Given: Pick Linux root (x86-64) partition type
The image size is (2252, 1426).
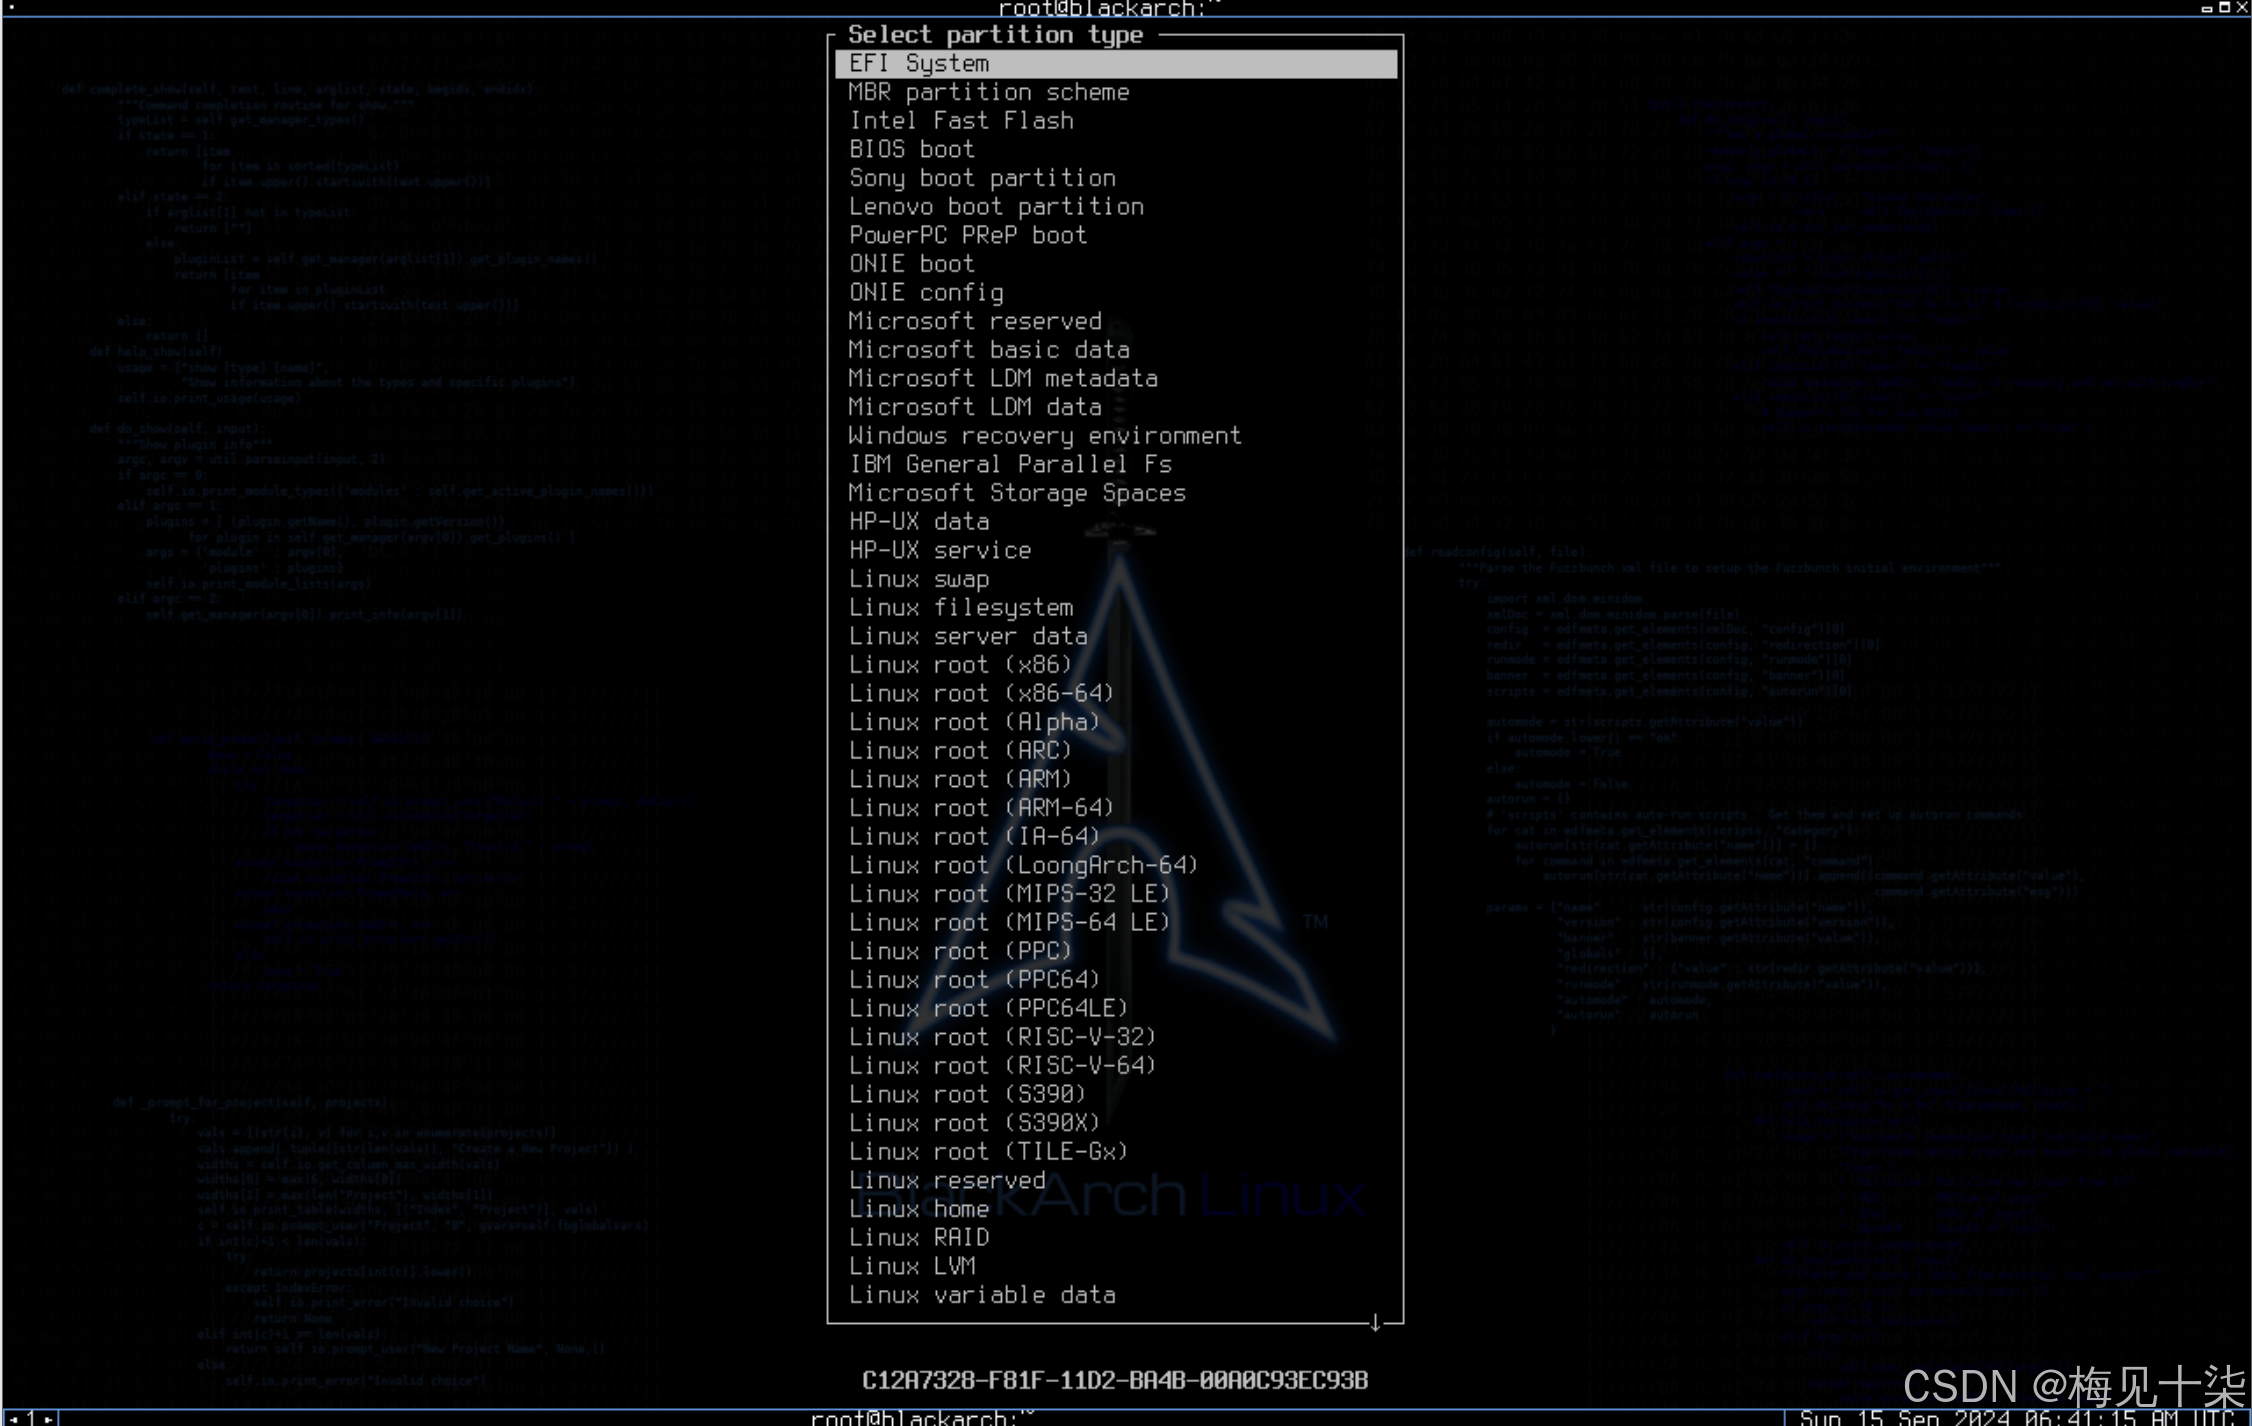Looking at the screenshot, I should click(x=980, y=693).
